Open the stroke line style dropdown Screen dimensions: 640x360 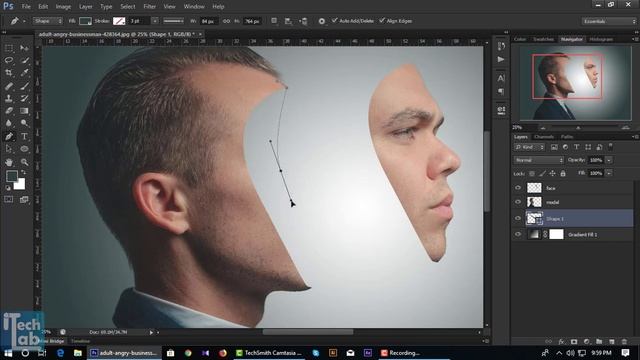pos(173,21)
